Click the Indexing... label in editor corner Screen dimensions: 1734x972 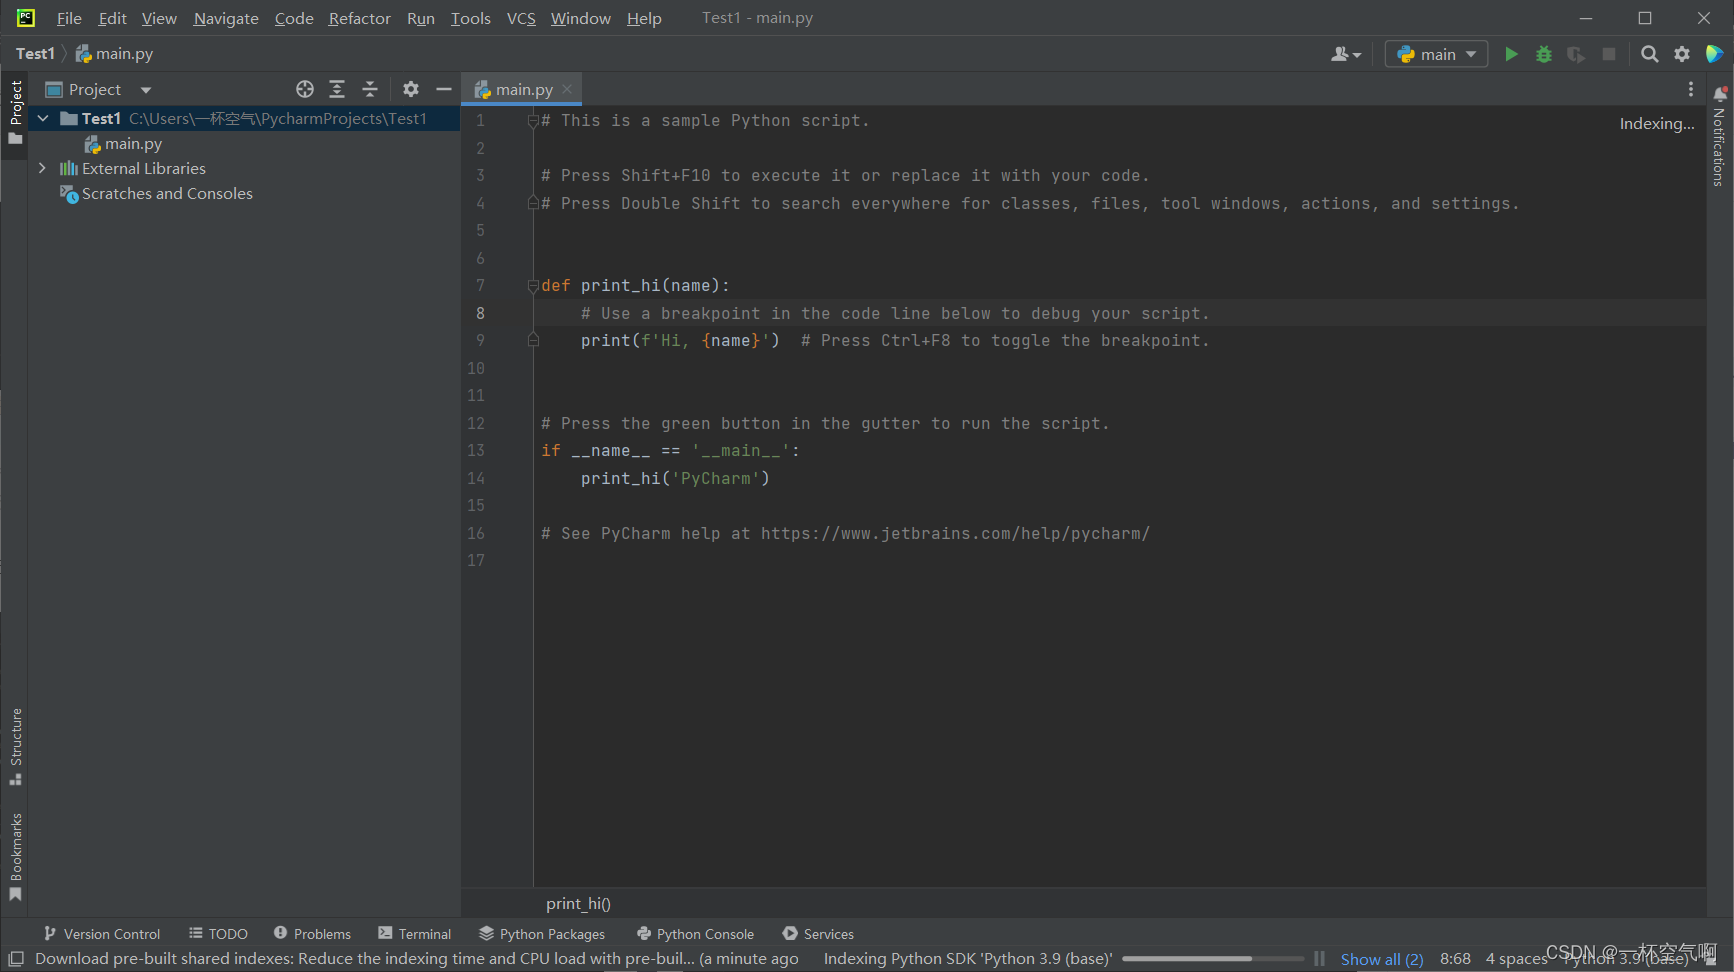1657,124
